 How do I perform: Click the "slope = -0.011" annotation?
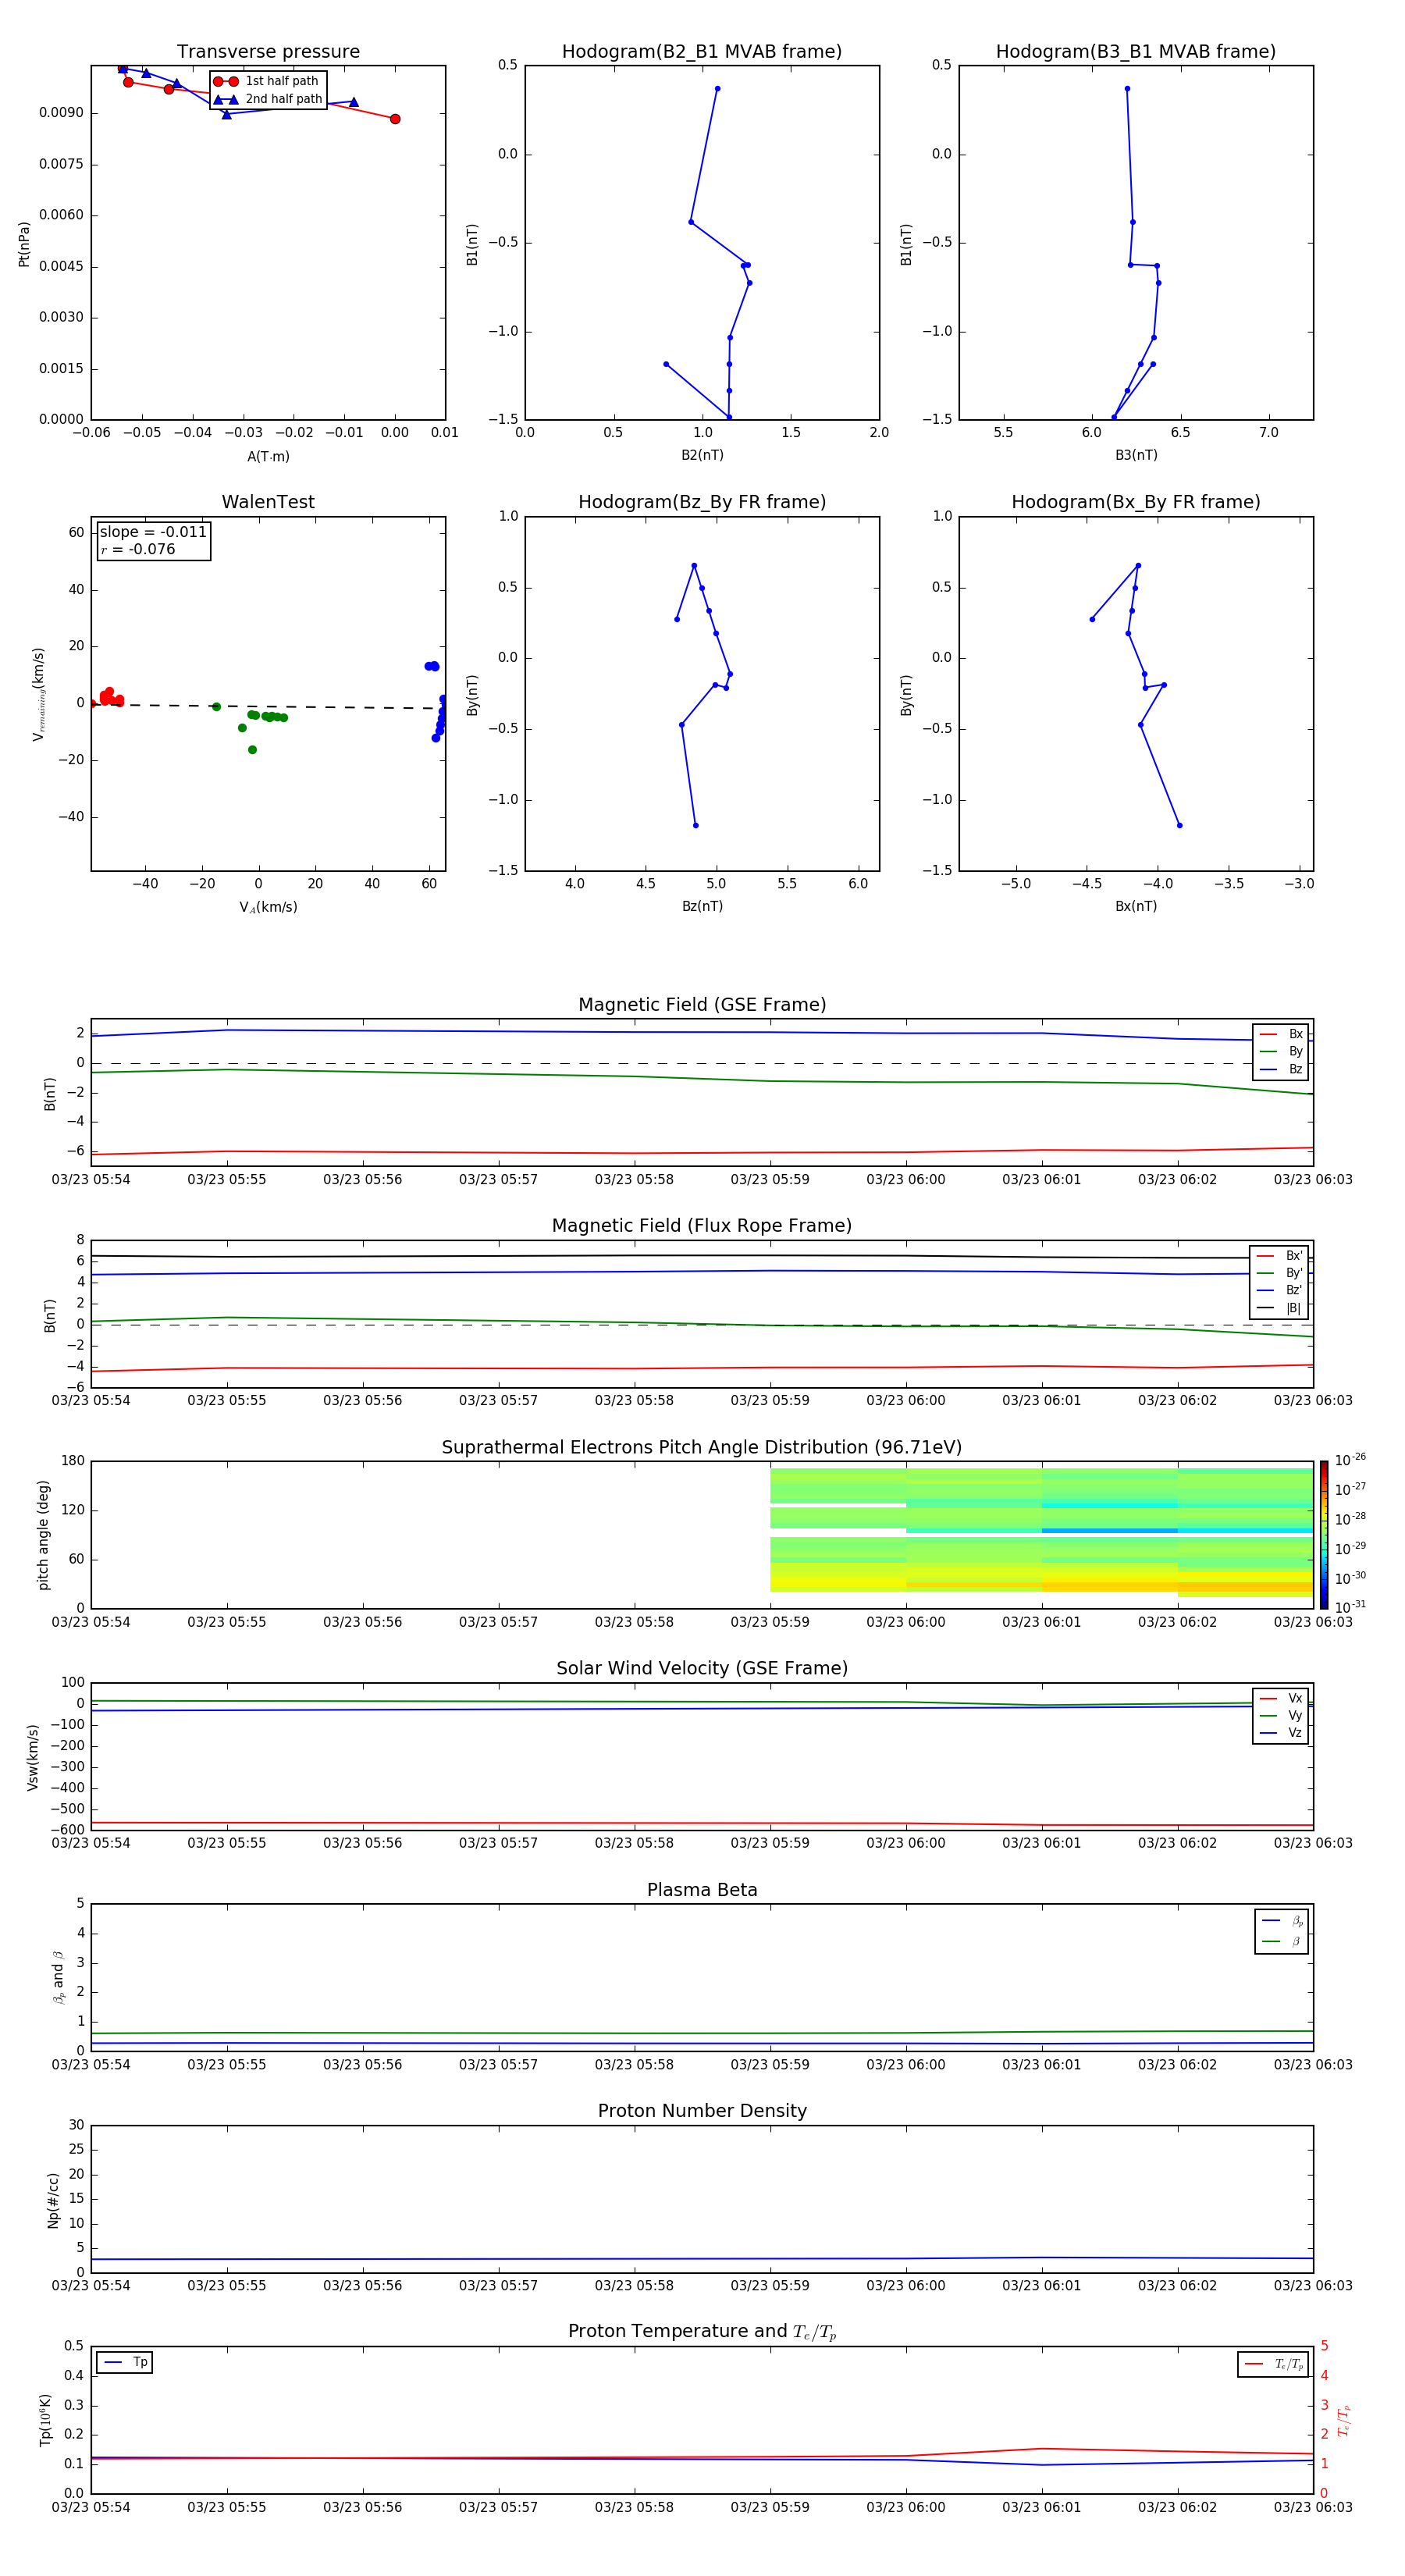point(153,532)
